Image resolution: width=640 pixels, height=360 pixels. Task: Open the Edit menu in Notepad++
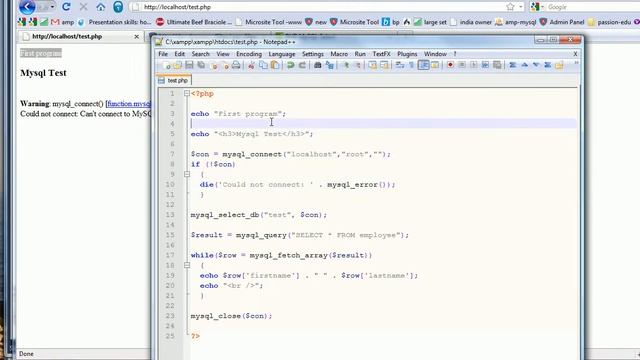[x=180, y=54]
